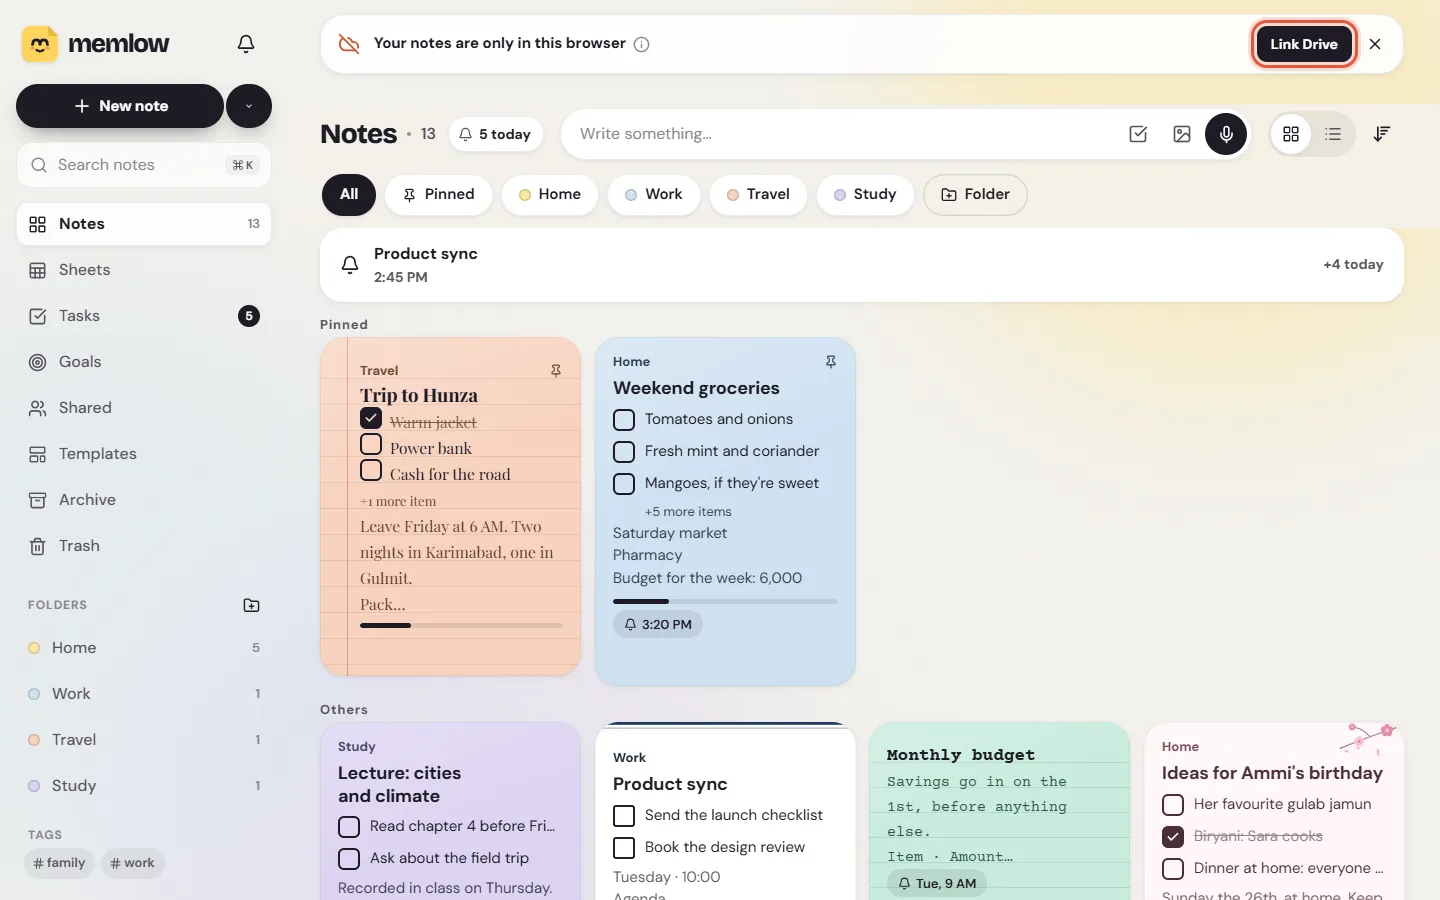
Task: Check Cash for the road item
Action: [371, 470]
